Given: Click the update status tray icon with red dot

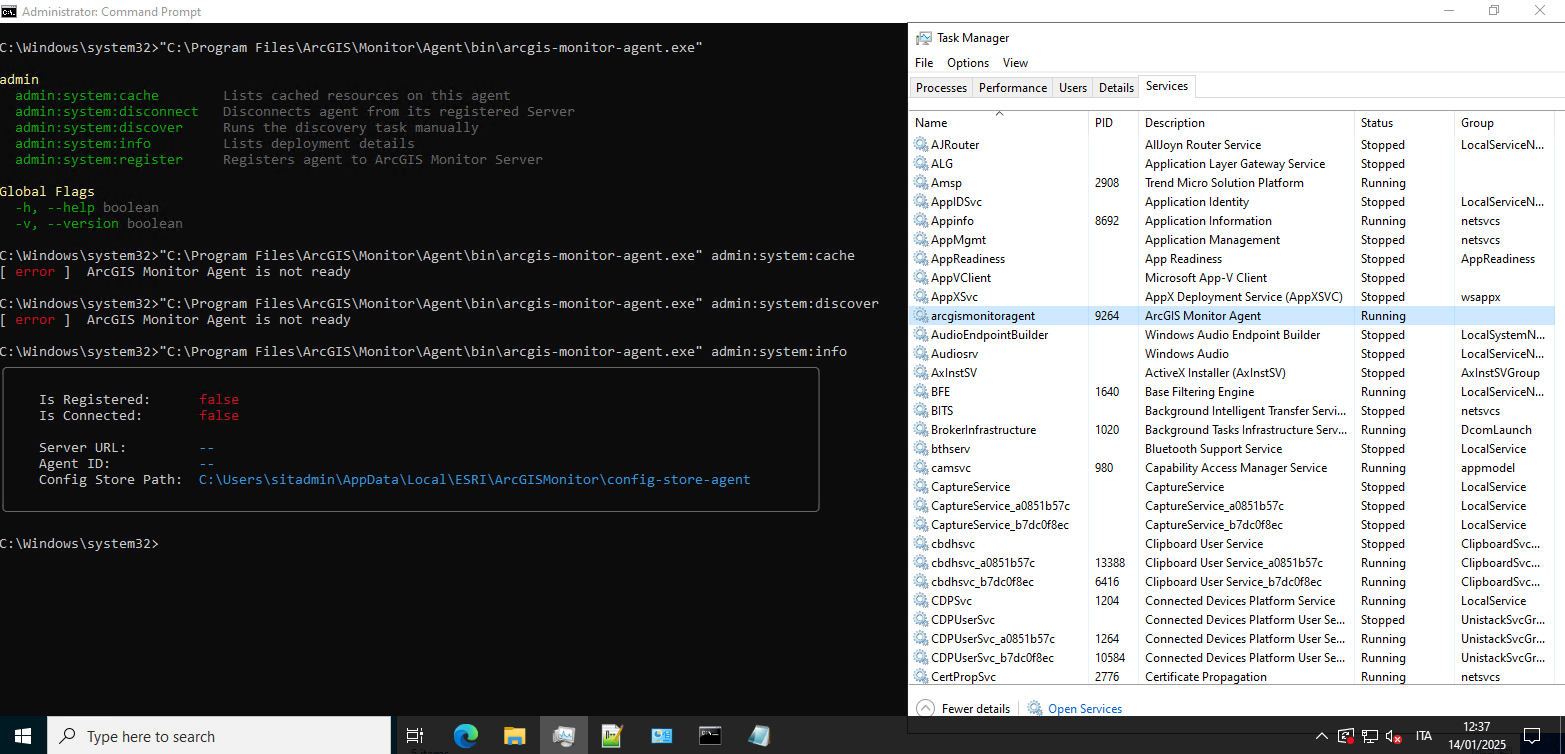Looking at the screenshot, I should point(1347,736).
